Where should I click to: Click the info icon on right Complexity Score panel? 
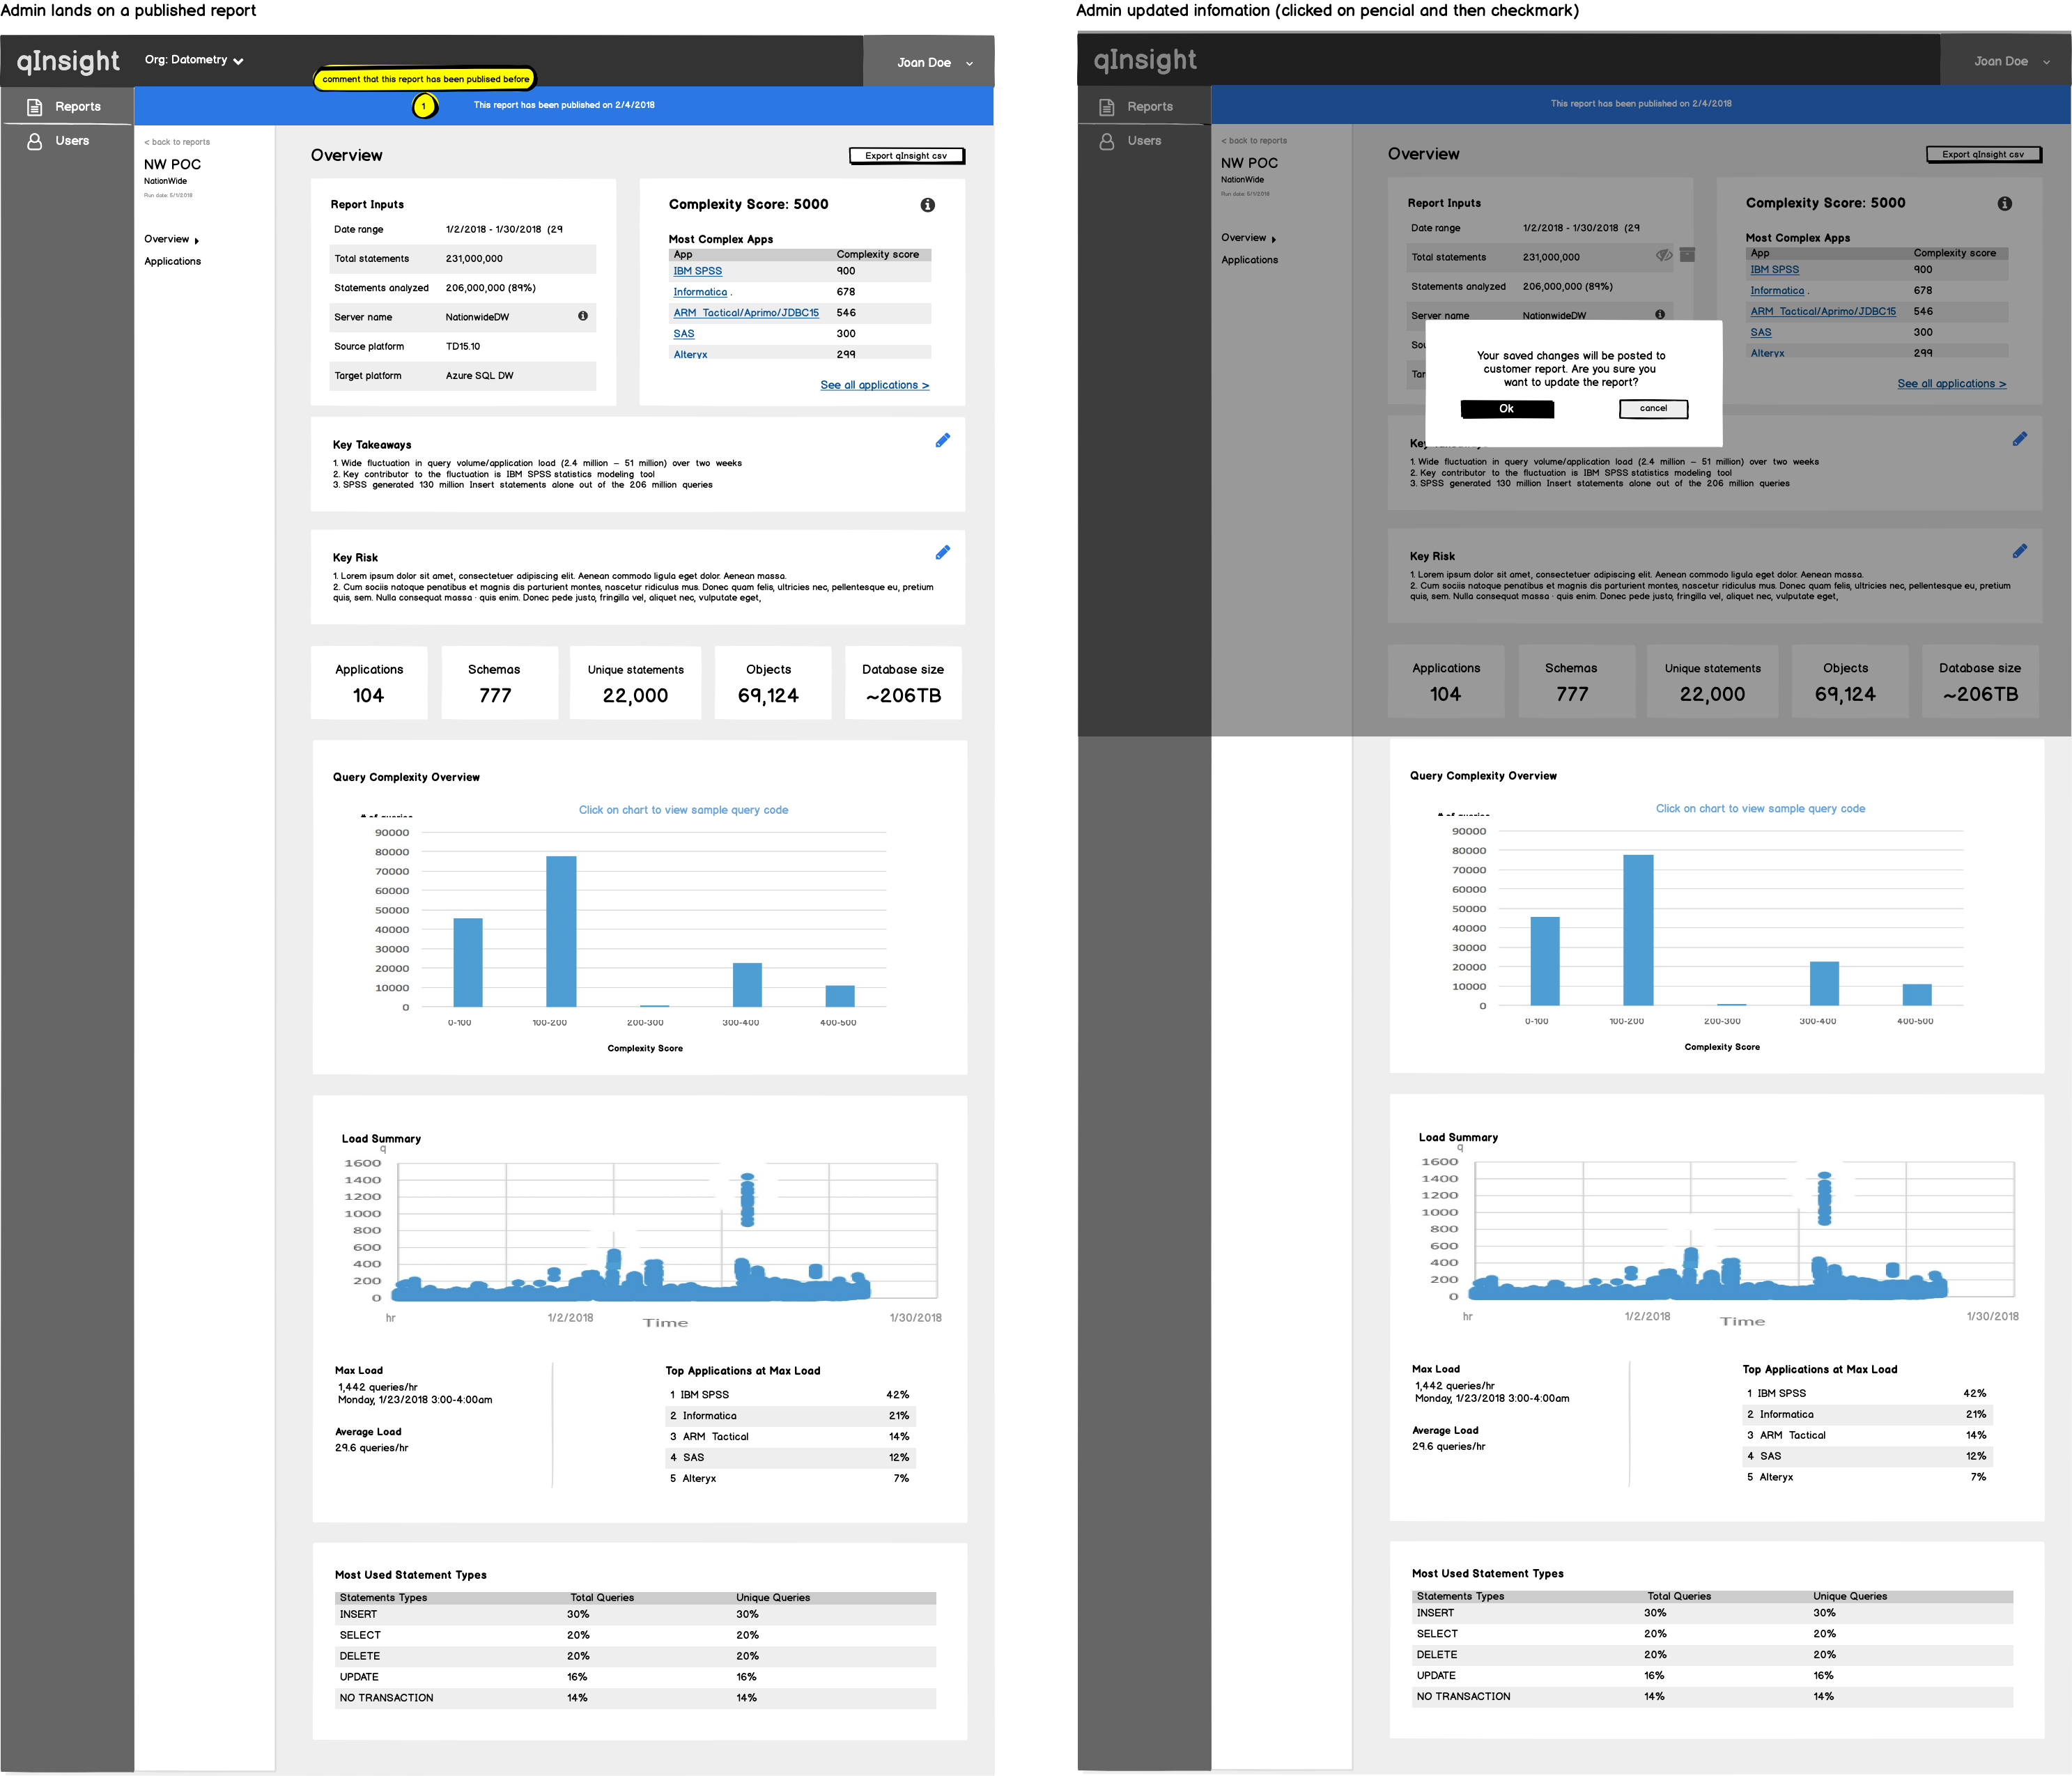[x=2006, y=203]
